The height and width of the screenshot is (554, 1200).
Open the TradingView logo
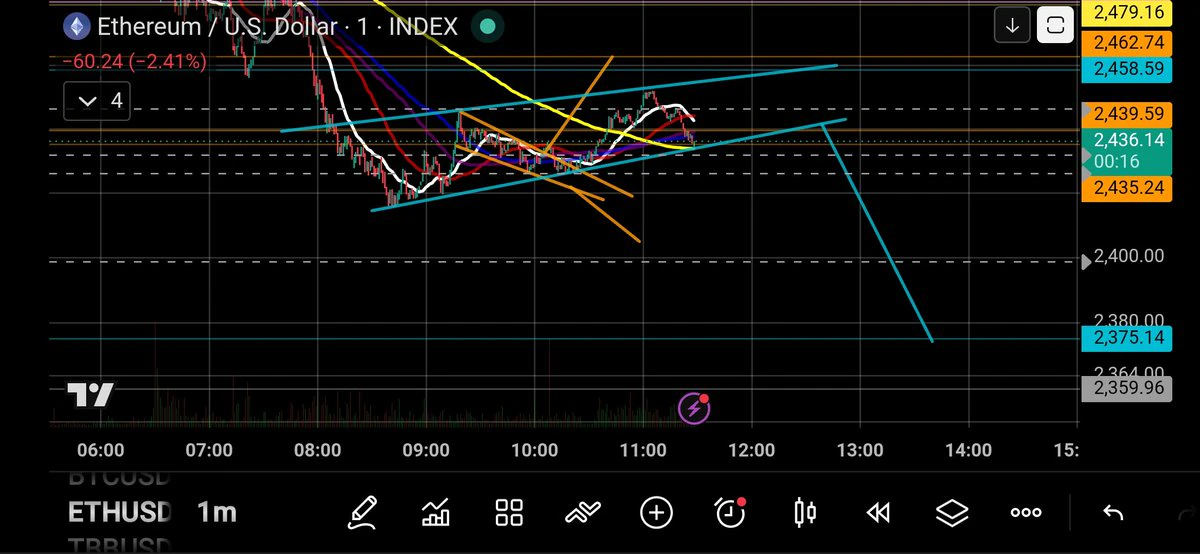(90, 394)
